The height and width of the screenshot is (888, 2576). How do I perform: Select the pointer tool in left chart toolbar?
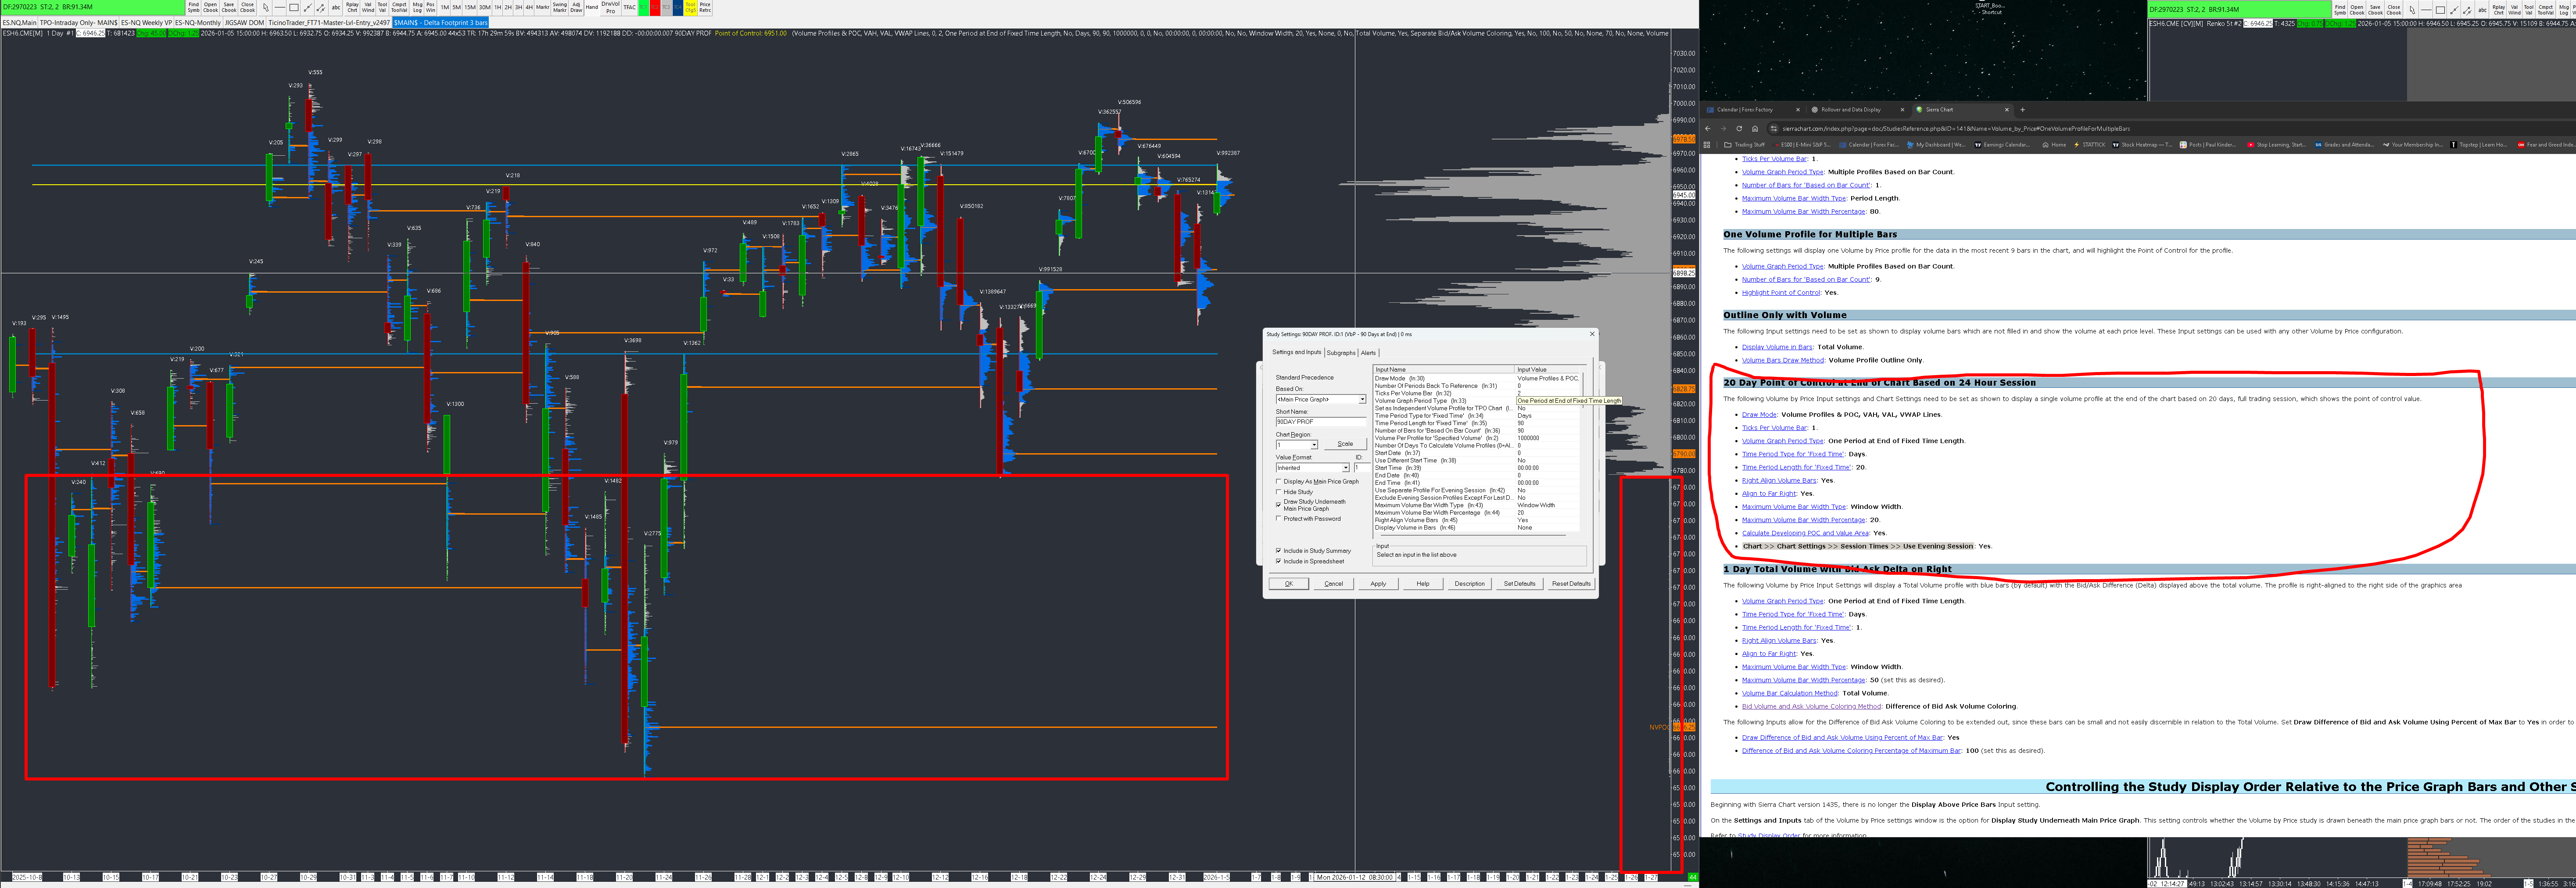pos(266,7)
